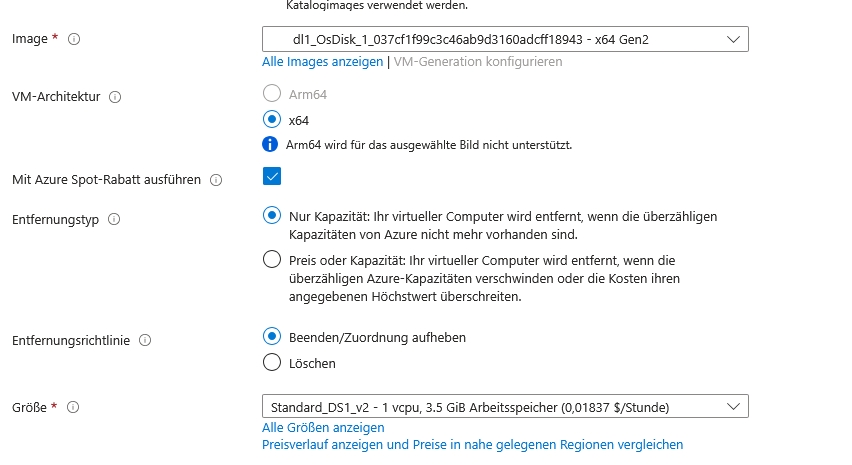Screen dimensions: 852x465
Task: Open the Image dropdown
Action: (505, 39)
